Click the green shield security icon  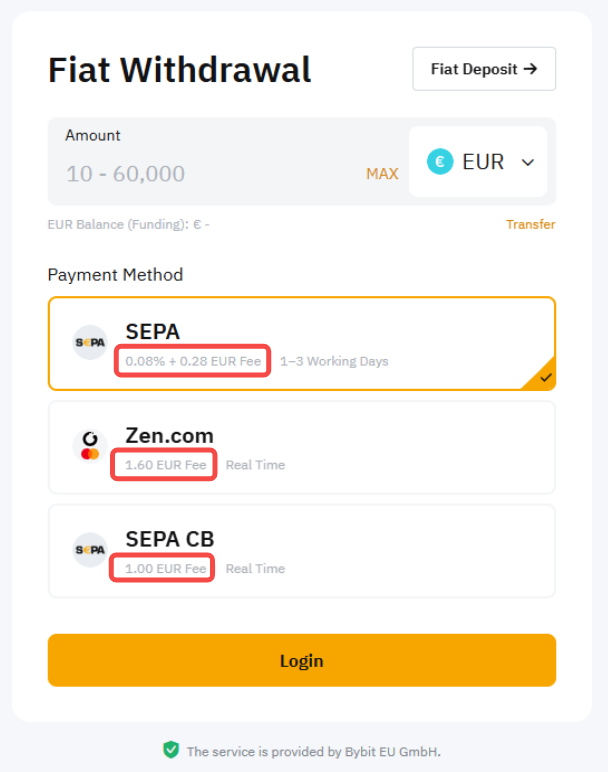point(171,750)
